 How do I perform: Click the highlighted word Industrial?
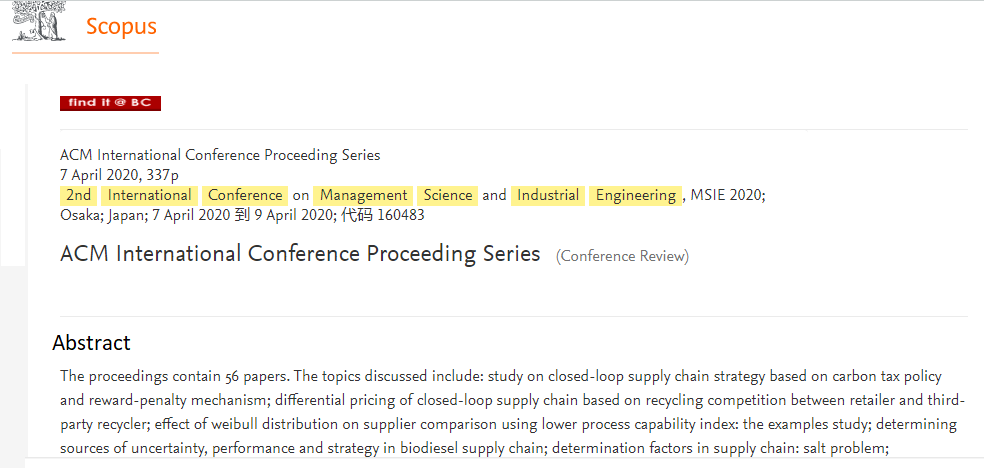548,196
